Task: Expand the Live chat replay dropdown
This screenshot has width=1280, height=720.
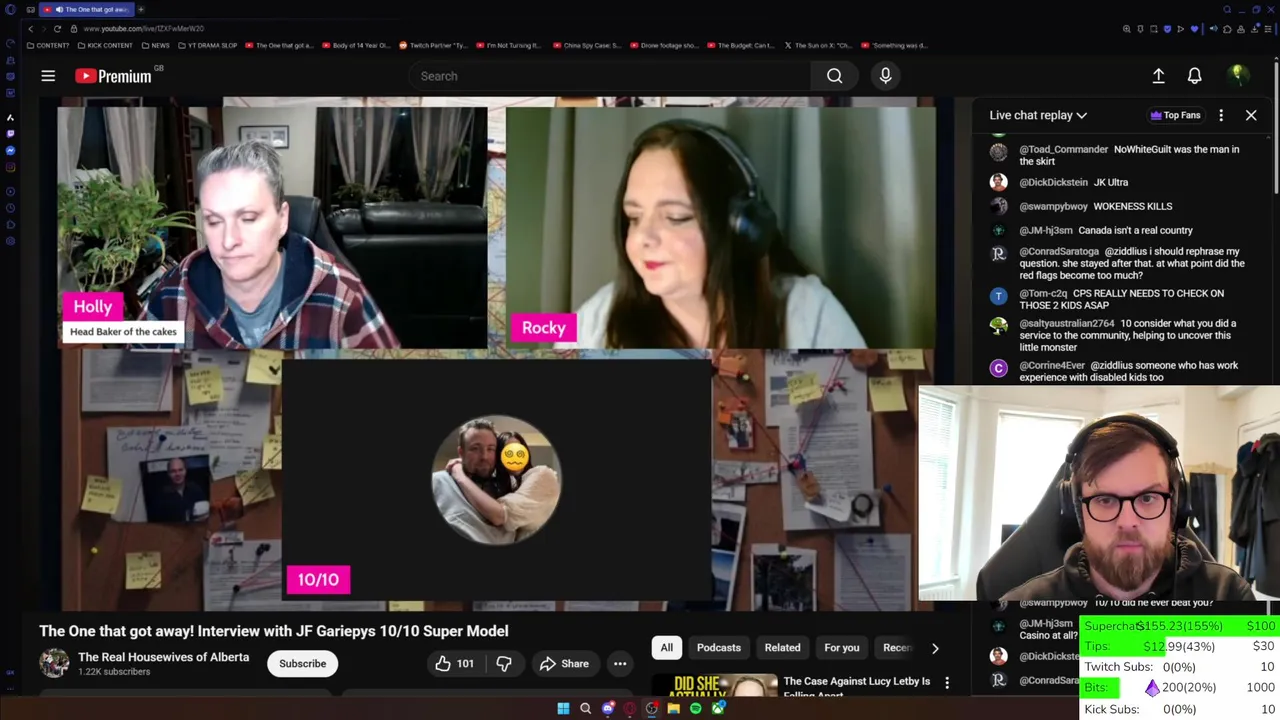Action: [1038, 115]
